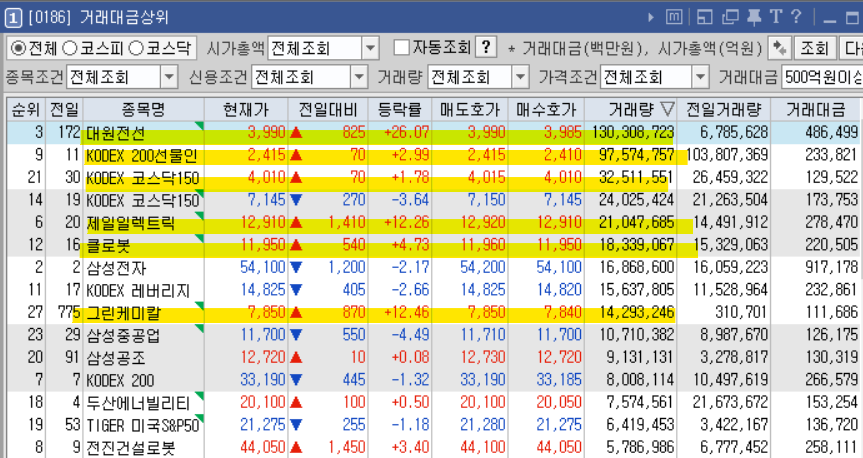This screenshot has height=458, width=863.
Task: Select the 코스닥 market radio button
Action: tap(135, 48)
